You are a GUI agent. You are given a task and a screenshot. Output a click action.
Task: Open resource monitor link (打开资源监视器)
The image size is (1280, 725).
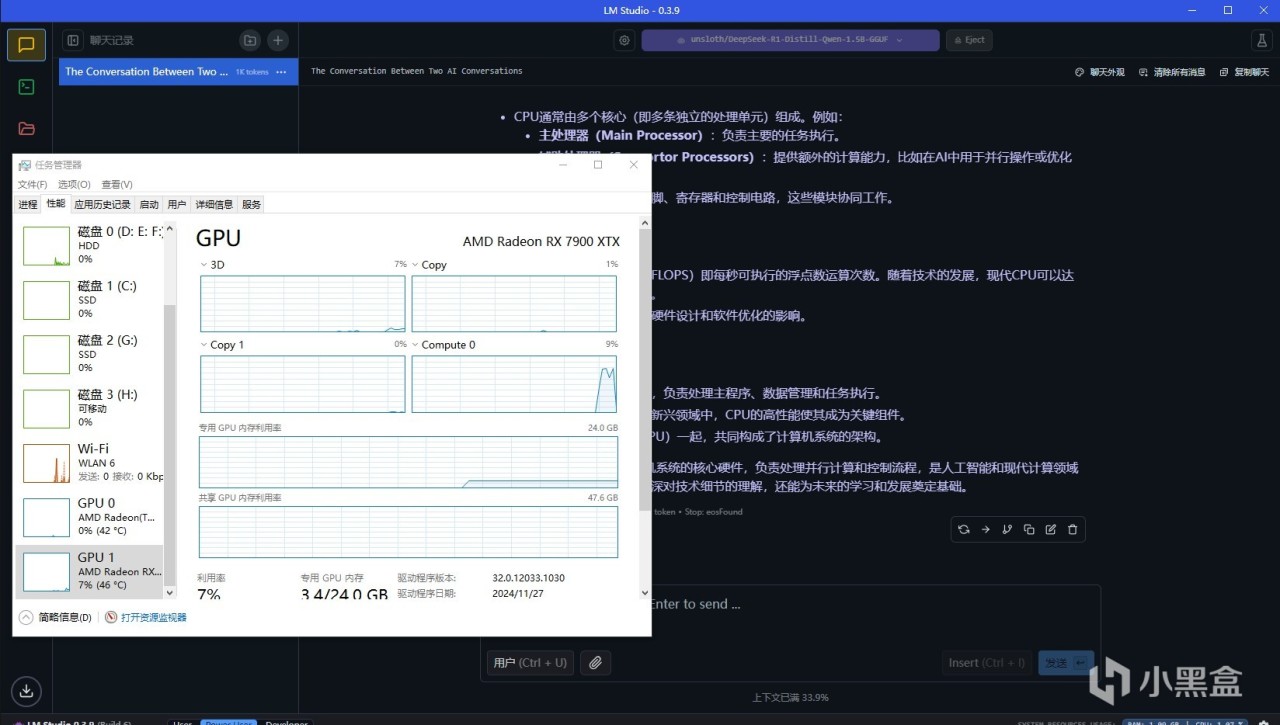click(x=146, y=617)
